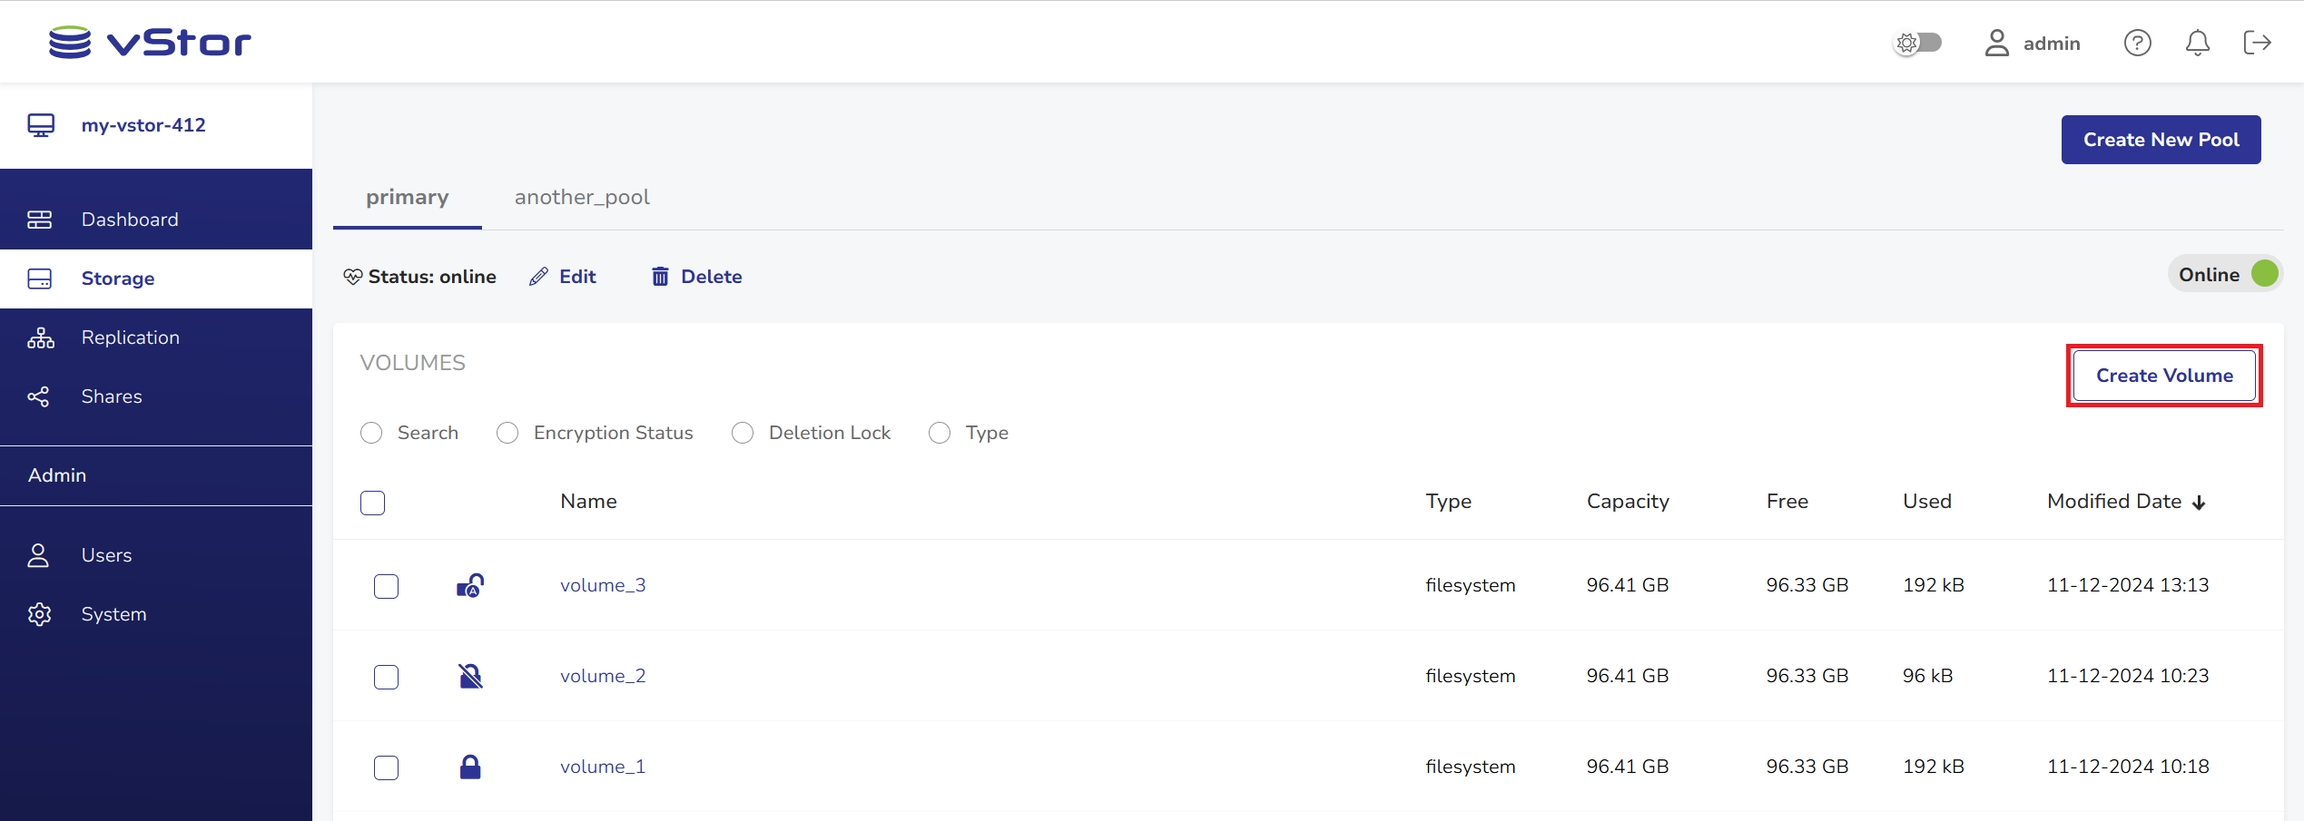Image resolution: width=2304 pixels, height=821 pixels.
Task: Click the unlocked padlock icon for volume_3
Action: pos(470,586)
